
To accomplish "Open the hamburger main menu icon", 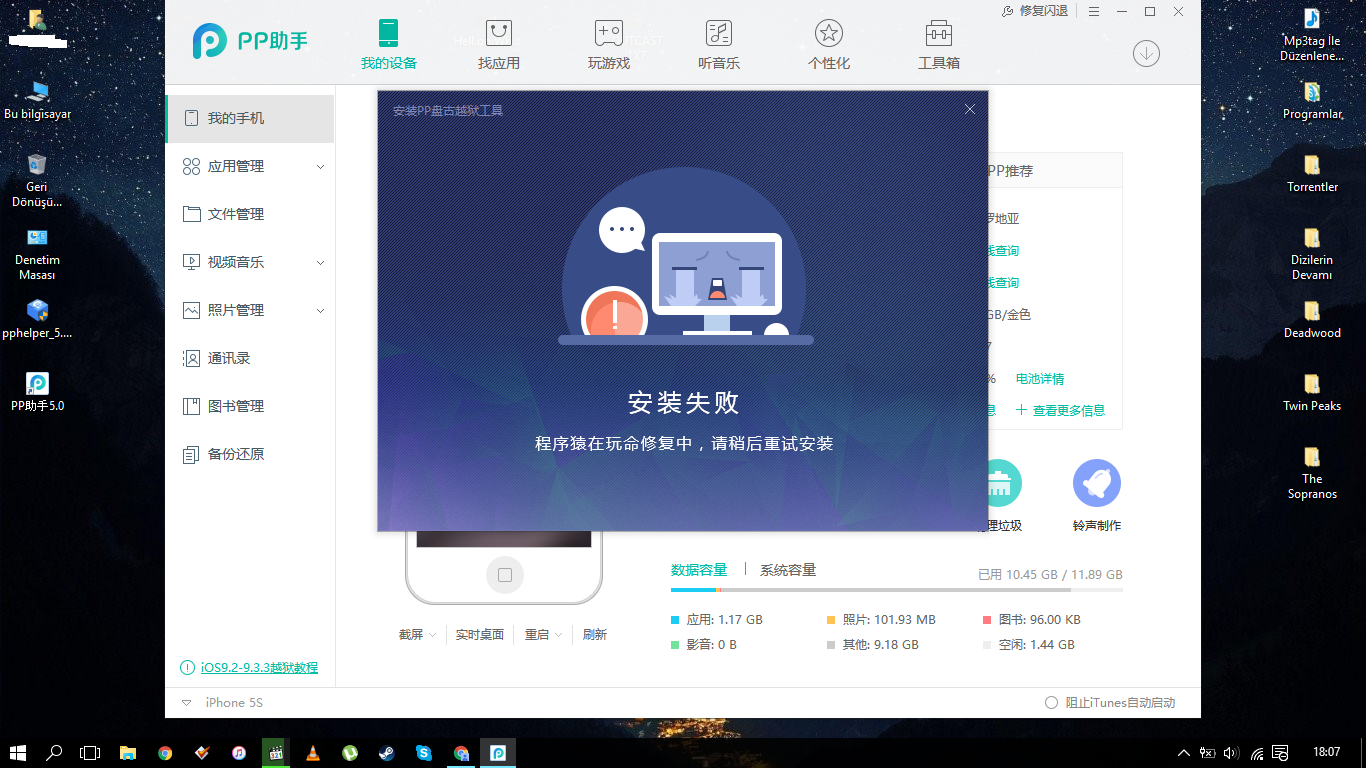I will pos(1094,11).
